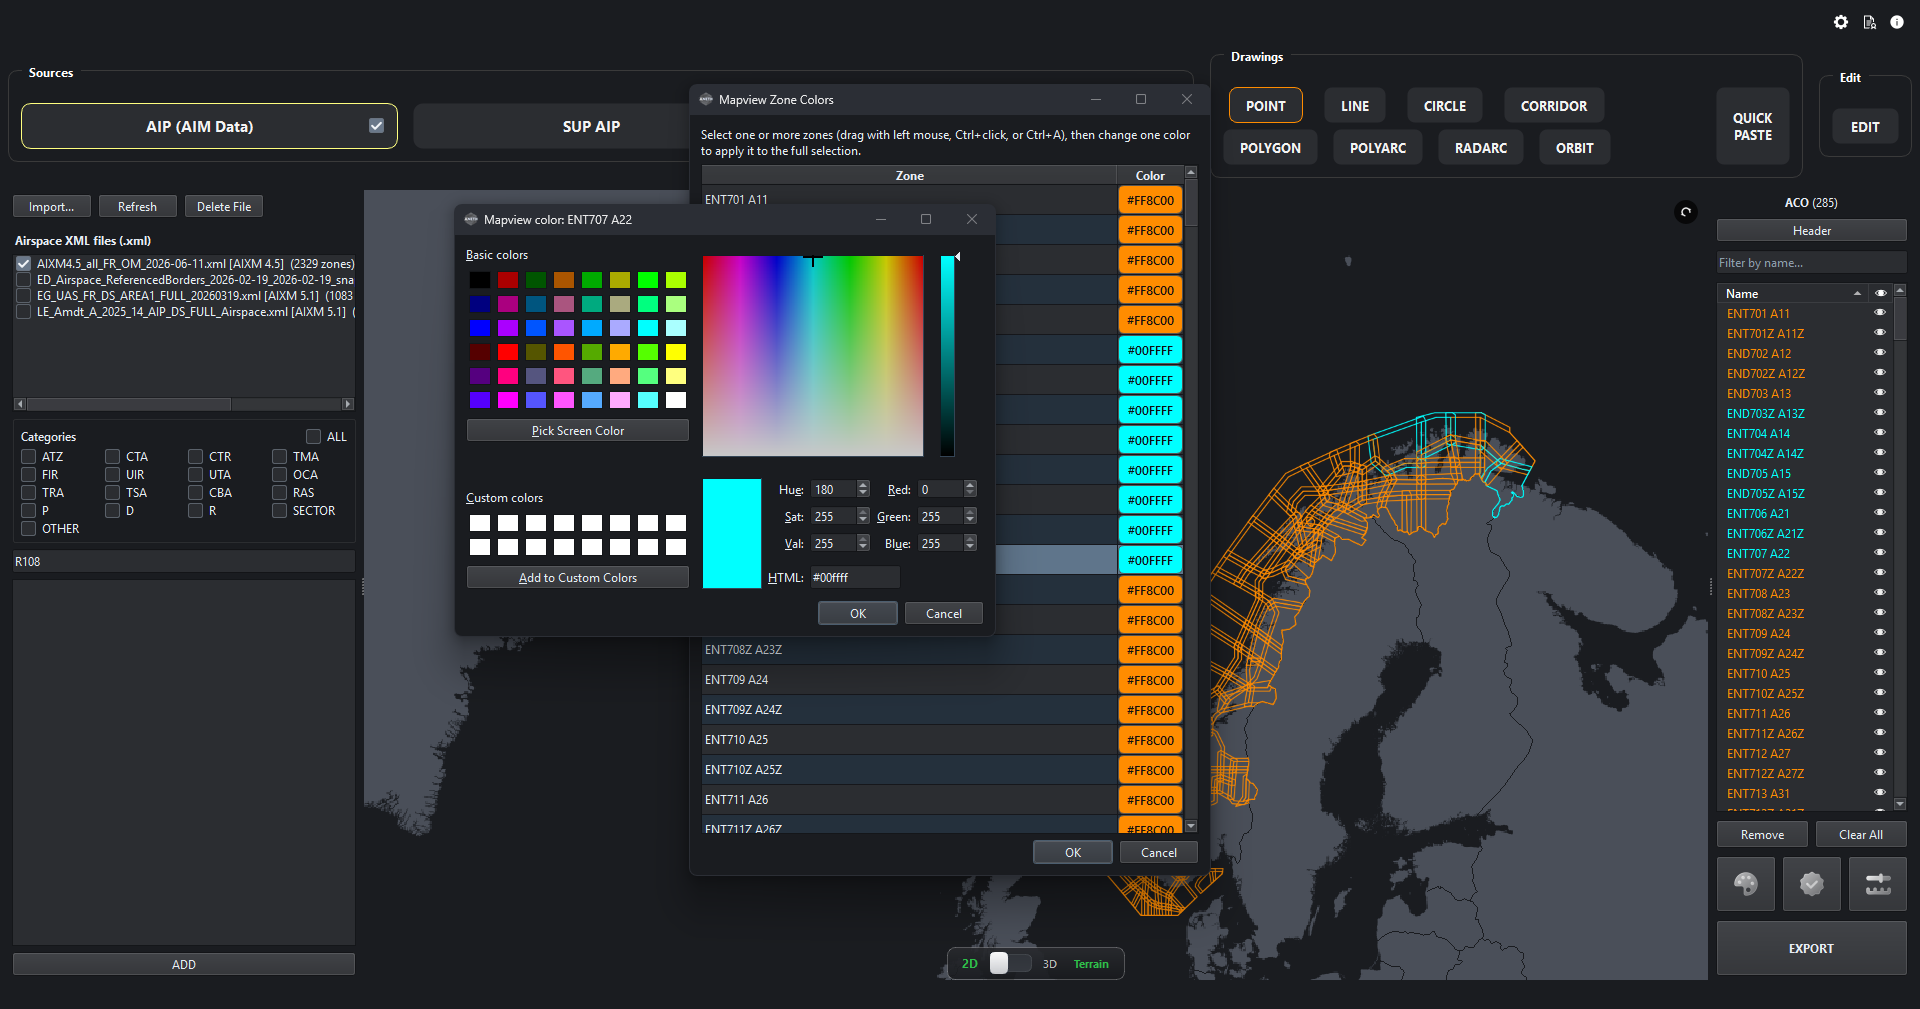Toggle visibility of ENT710 A25
This screenshot has width=1920, height=1009.
[x=1880, y=673]
